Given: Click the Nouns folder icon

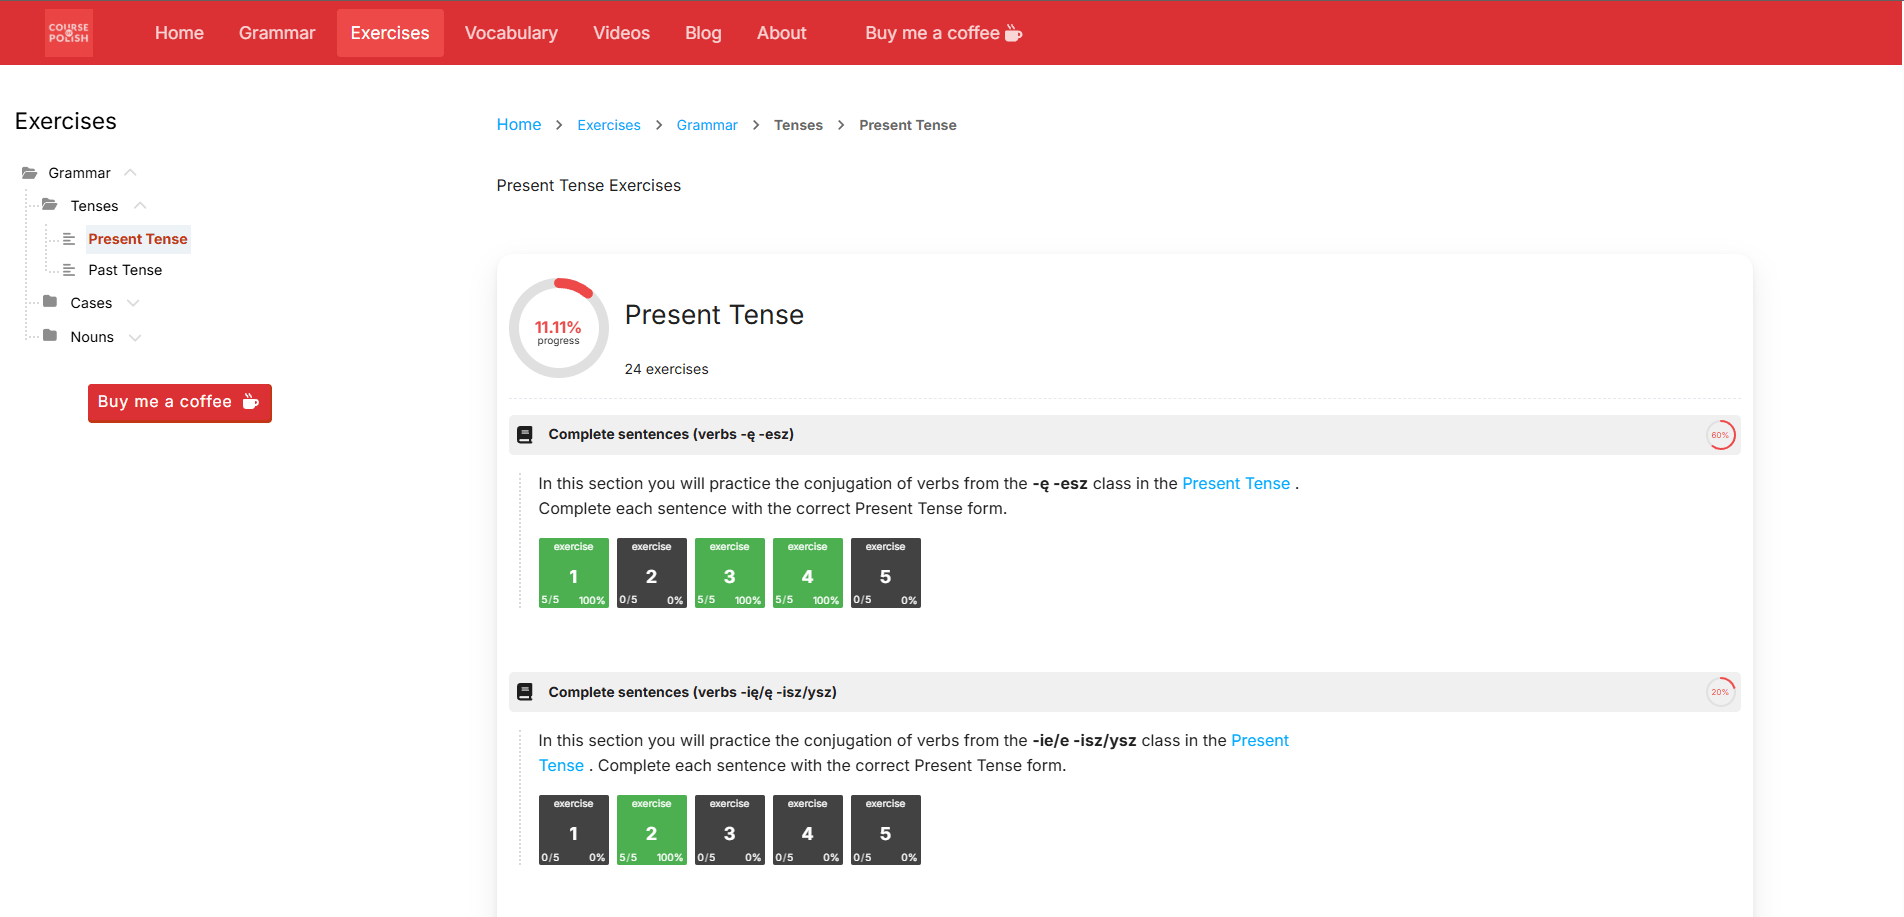Looking at the screenshot, I should coord(51,336).
